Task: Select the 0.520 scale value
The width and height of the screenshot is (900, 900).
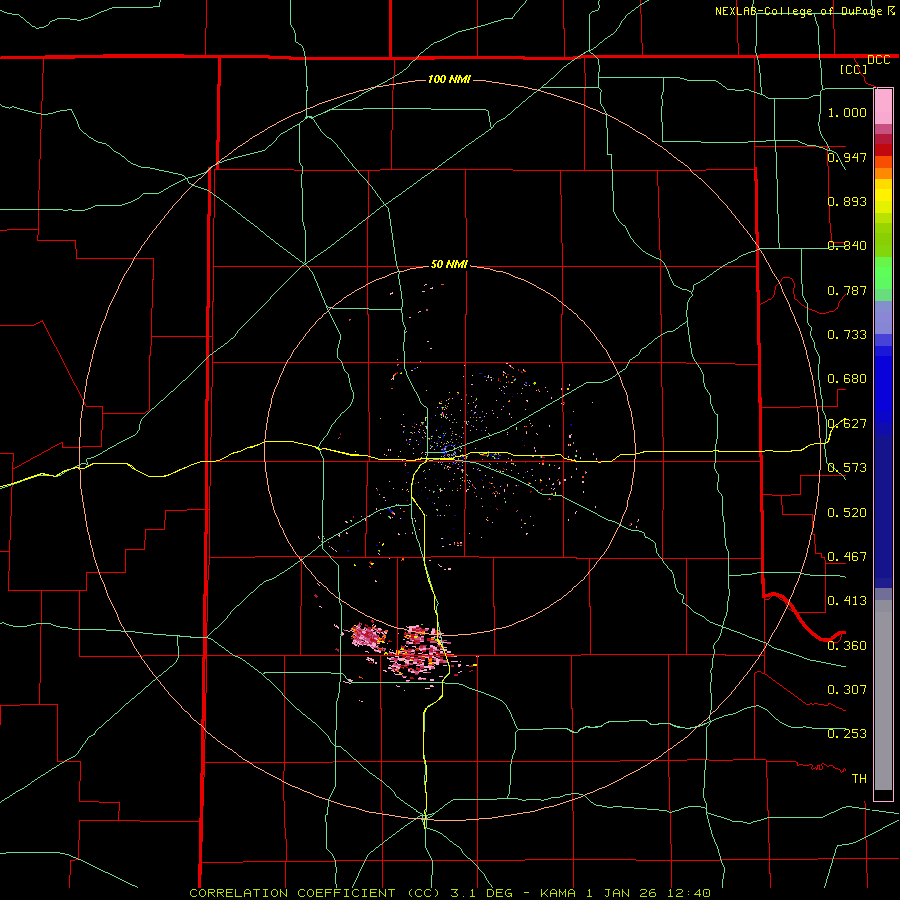Action: [847, 513]
